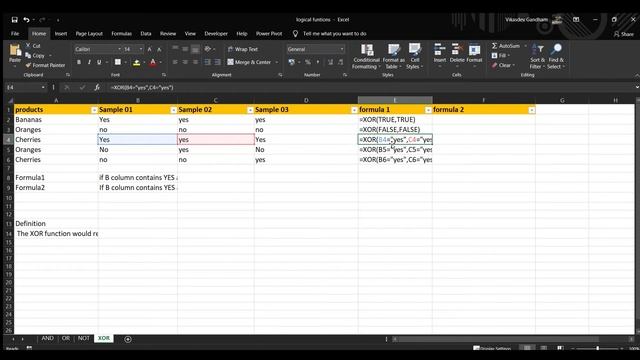Click the zoom slider in status bar
Image resolution: width=640 pixels, height=360 pixels.
[x=597, y=348]
